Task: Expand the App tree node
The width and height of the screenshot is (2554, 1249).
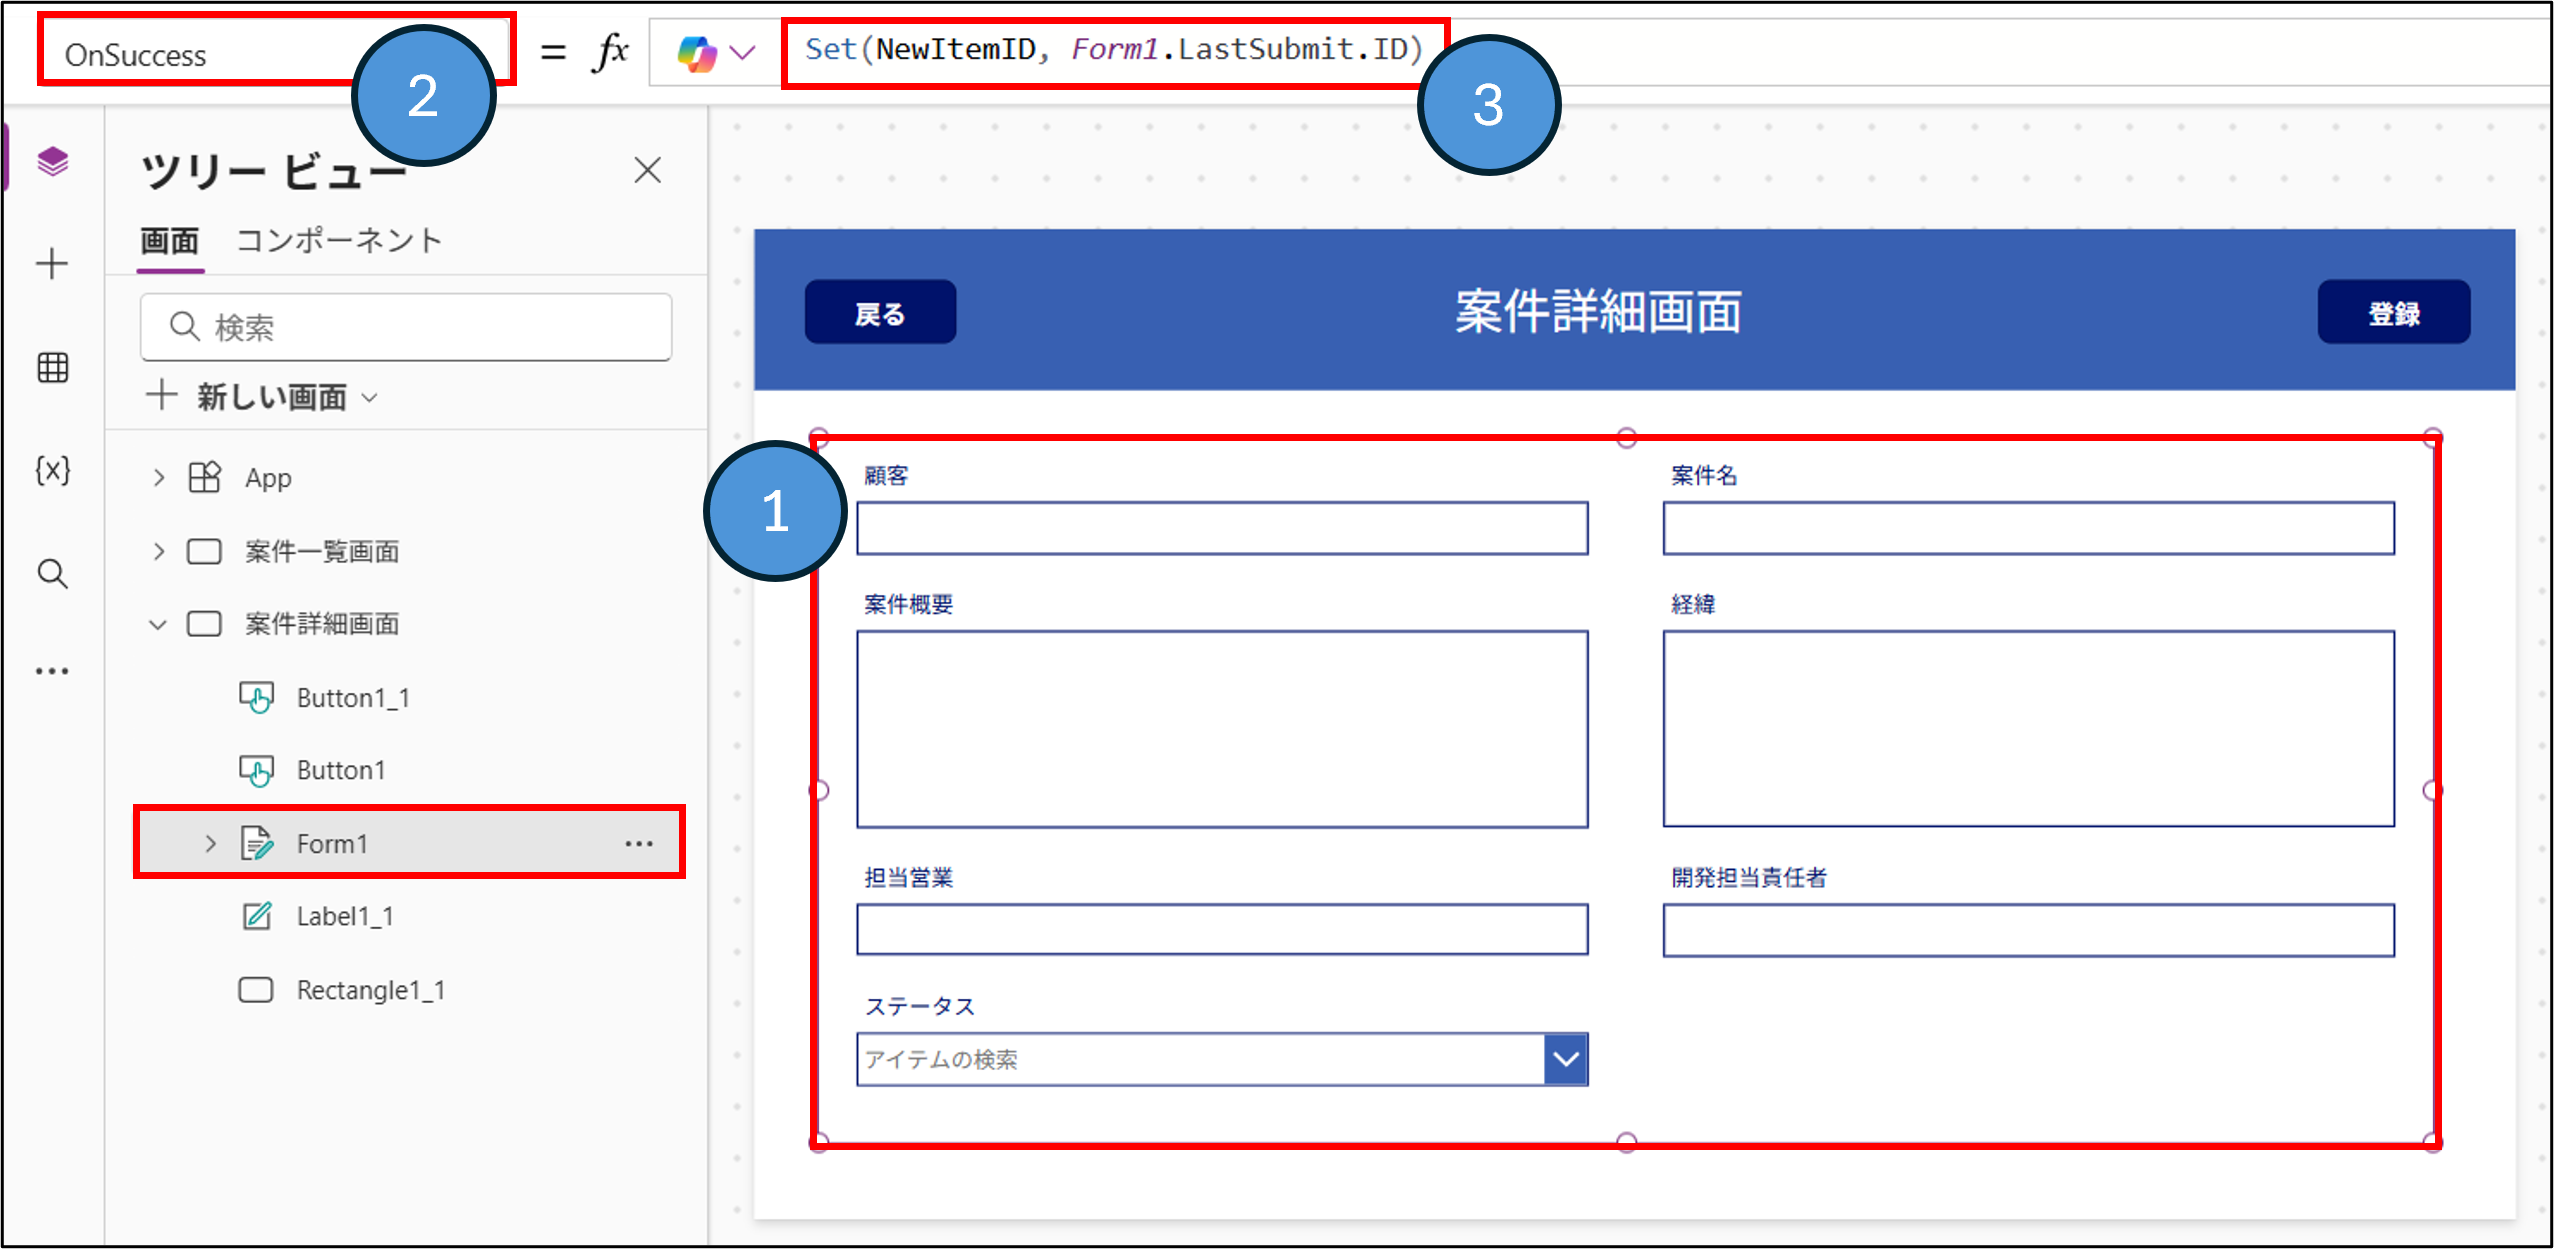Action: (x=159, y=478)
